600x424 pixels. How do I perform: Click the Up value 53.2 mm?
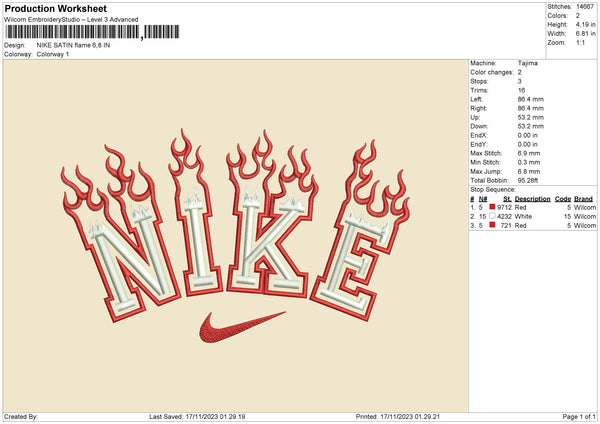(531, 117)
